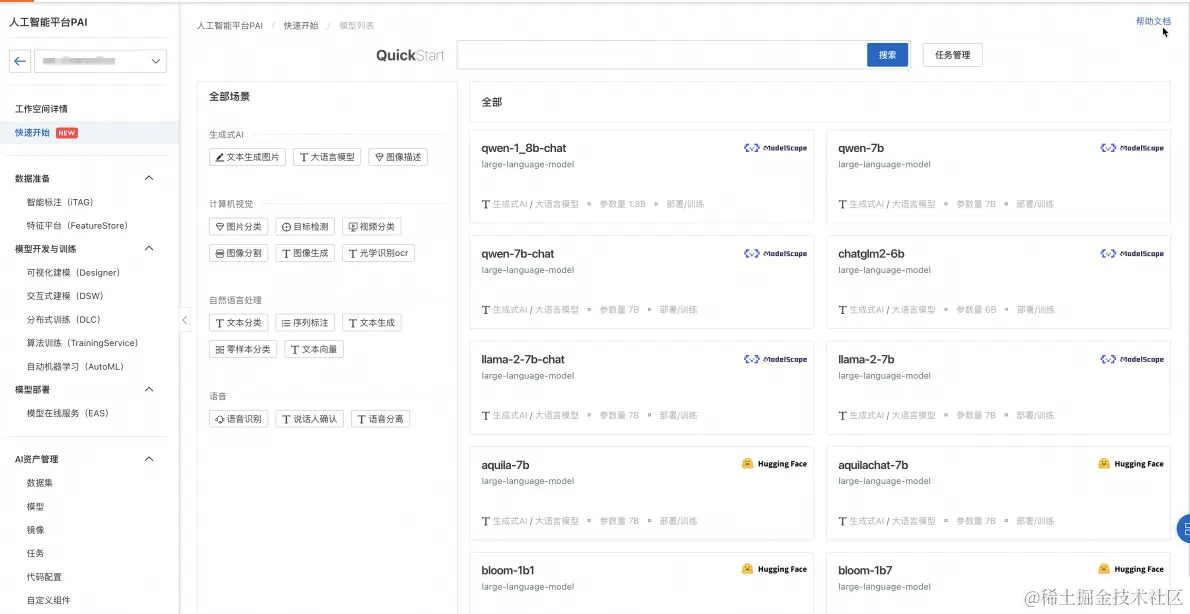The image size is (1190, 614).
Task: Filter by 图像描述 tag
Action: (398, 157)
